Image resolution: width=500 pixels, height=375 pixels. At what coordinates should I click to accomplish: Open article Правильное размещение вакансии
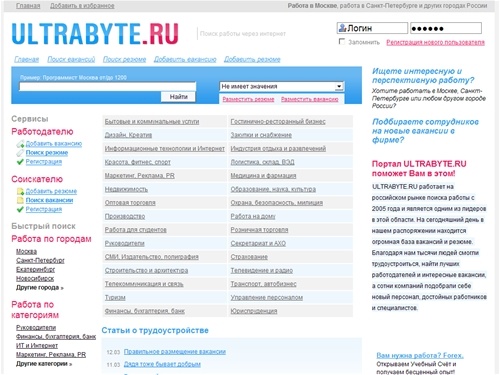(x=175, y=352)
